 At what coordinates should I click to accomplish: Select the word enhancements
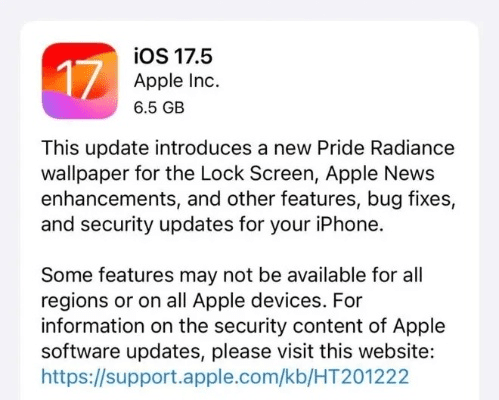(109, 199)
